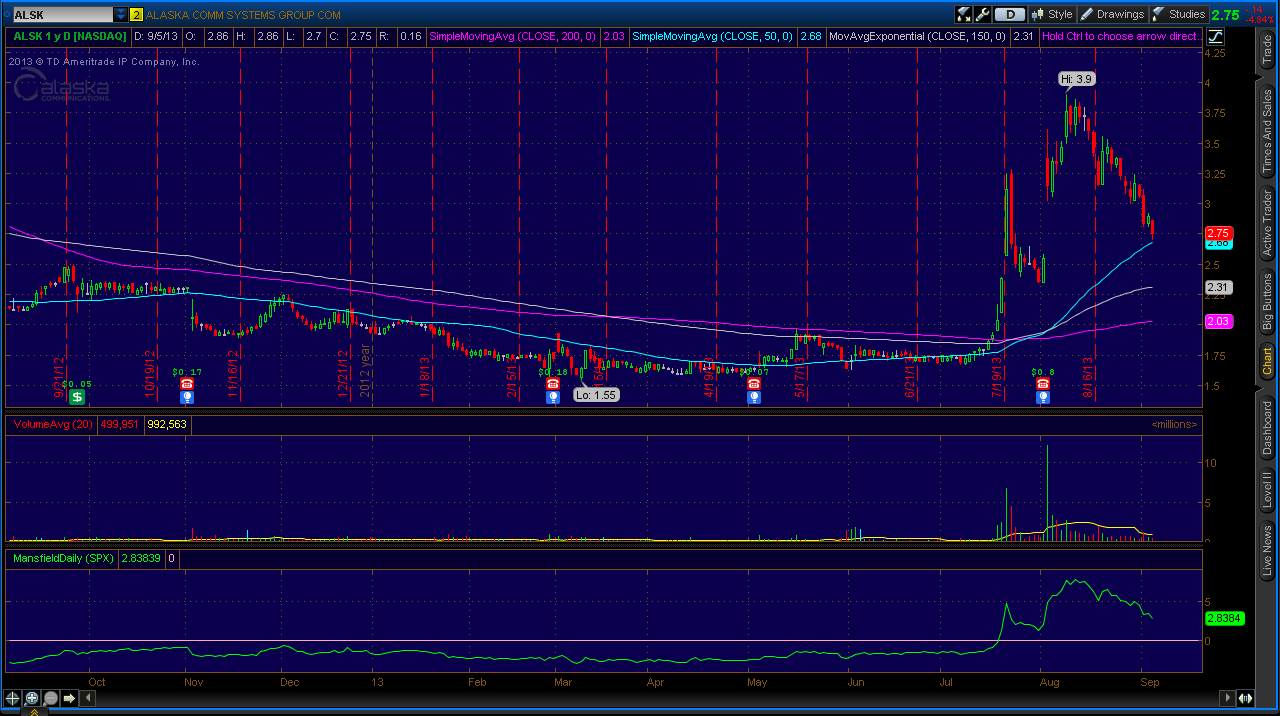Zoom in with the magnifier plus icon
The width and height of the screenshot is (1280, 716).
tap(32, 698)
